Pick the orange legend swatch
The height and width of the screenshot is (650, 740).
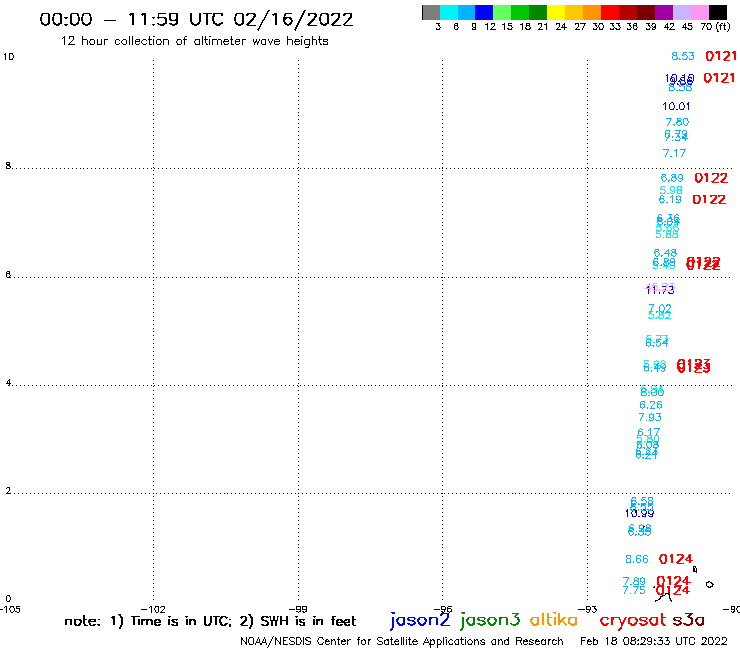coord(592,12)
